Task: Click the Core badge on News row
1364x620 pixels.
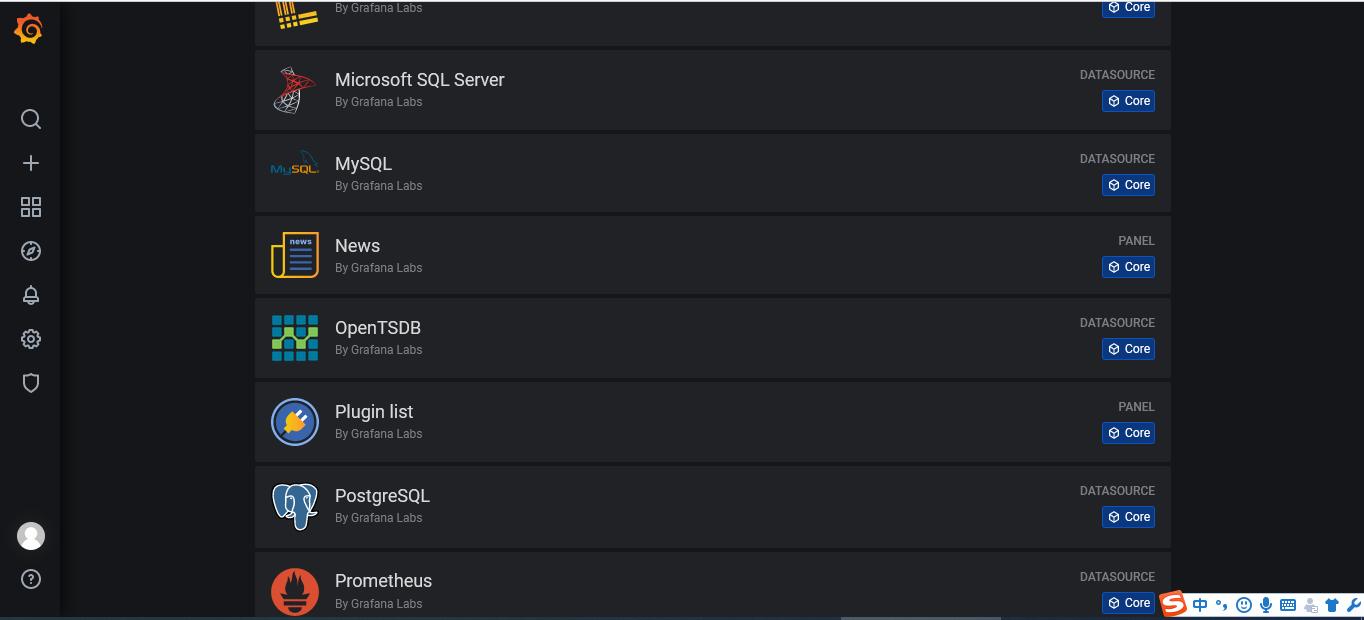Action: [1128, 267]
